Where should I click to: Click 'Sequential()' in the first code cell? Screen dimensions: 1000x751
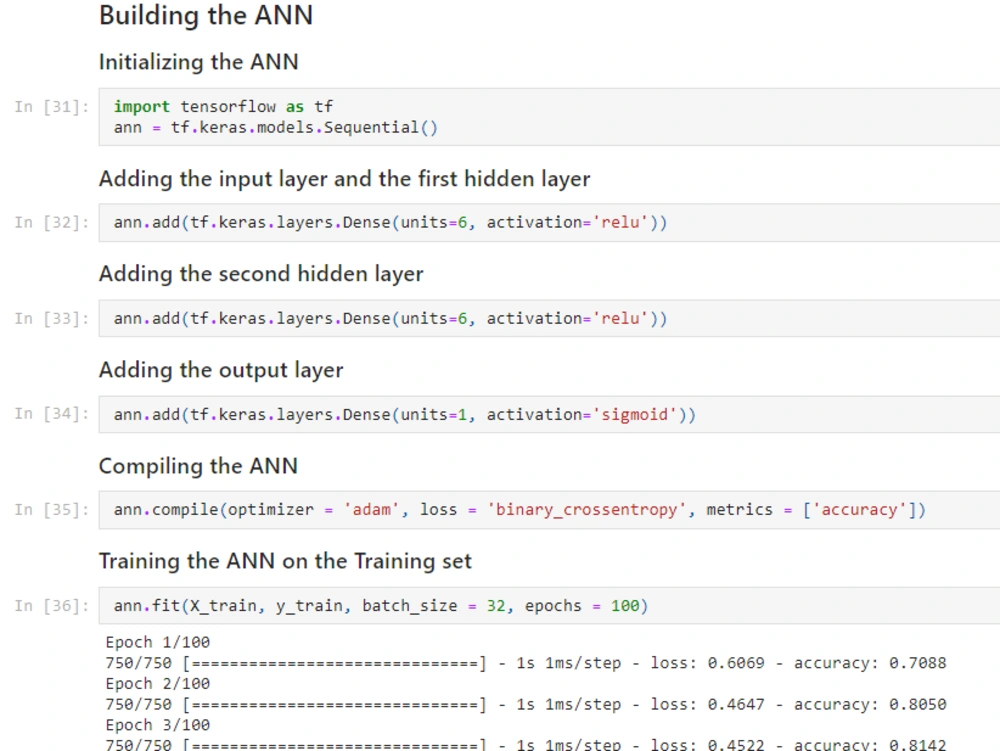[381, 128]
